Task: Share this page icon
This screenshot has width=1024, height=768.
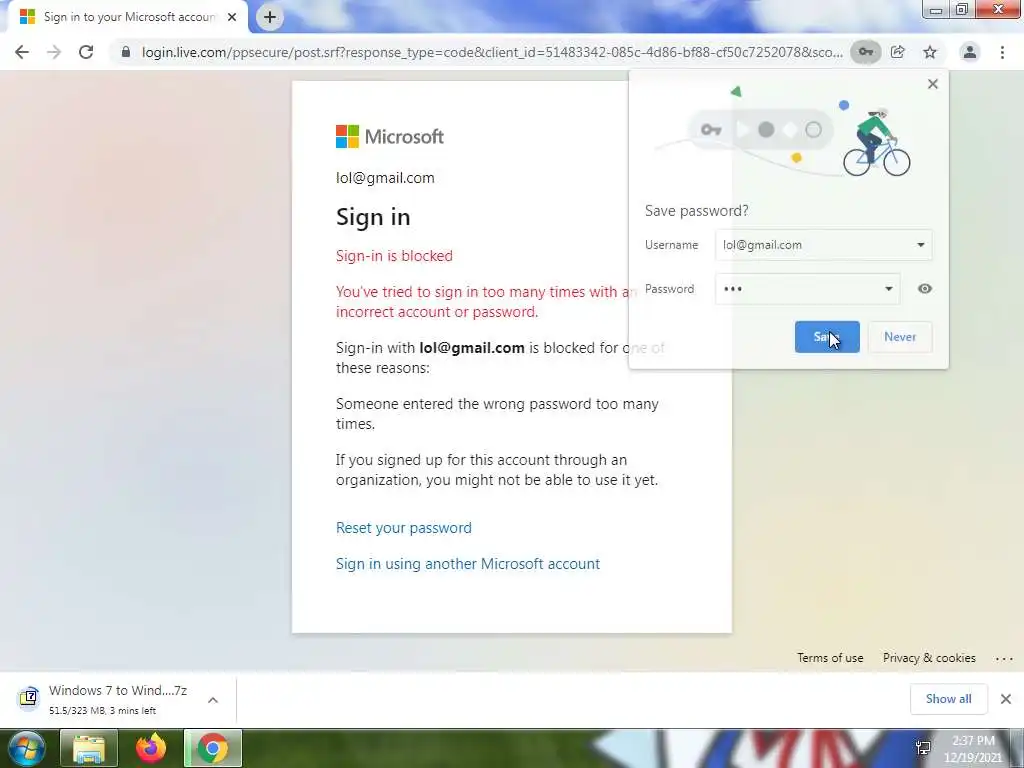Action: 898,52
